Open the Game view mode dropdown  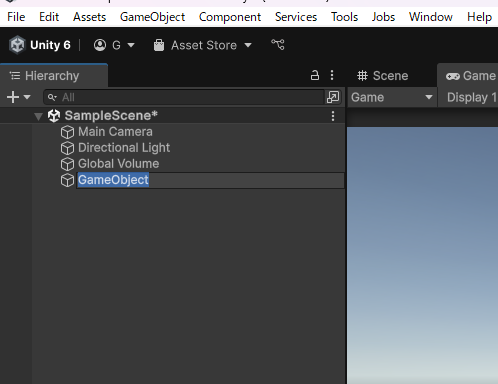tap(392, 97)
